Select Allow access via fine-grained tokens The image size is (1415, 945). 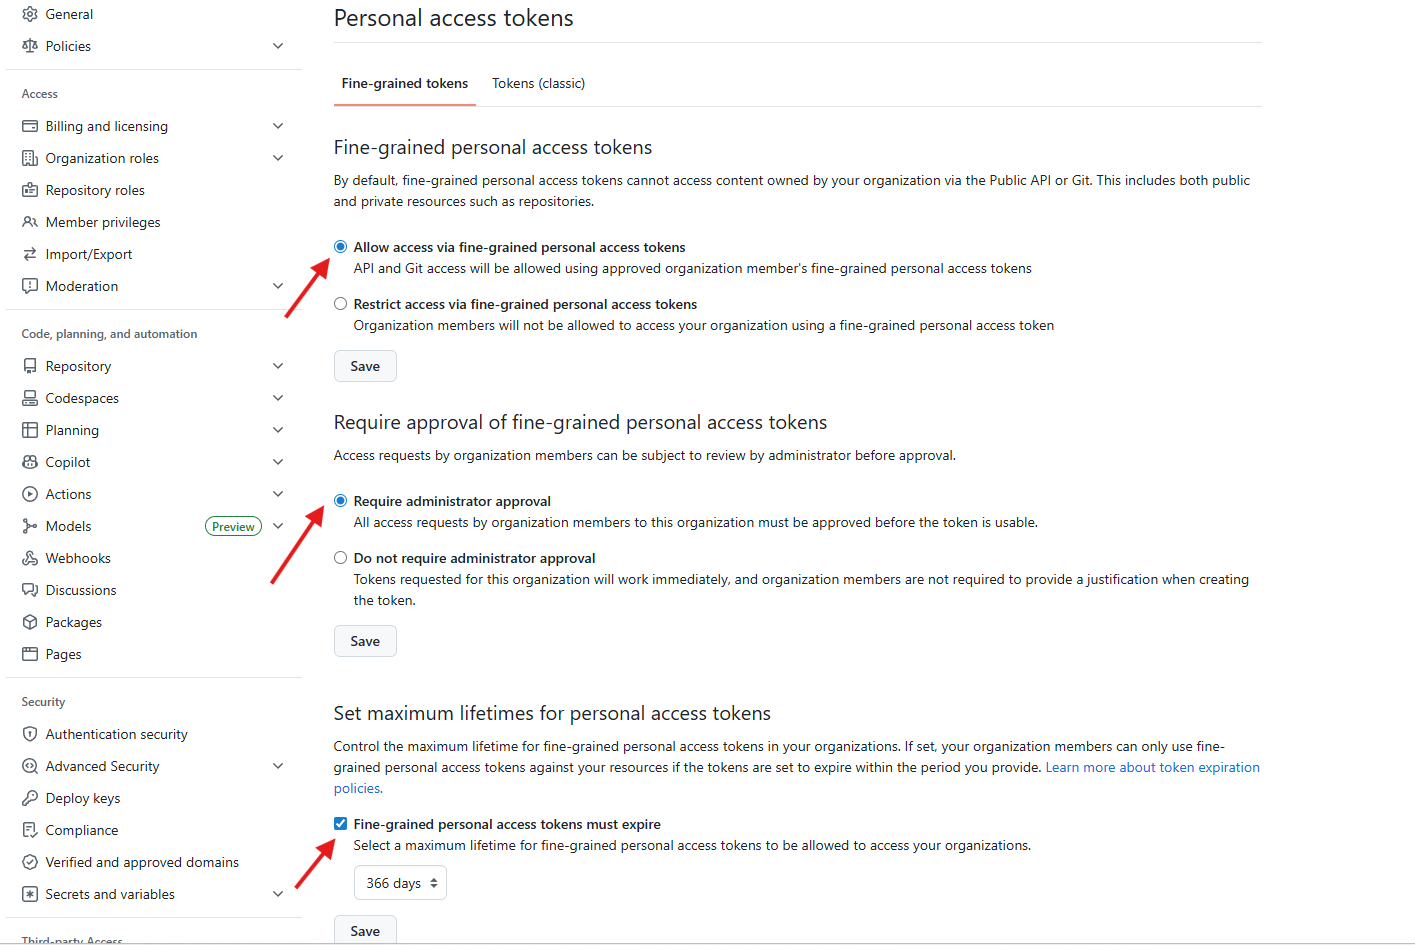point(341,247)
